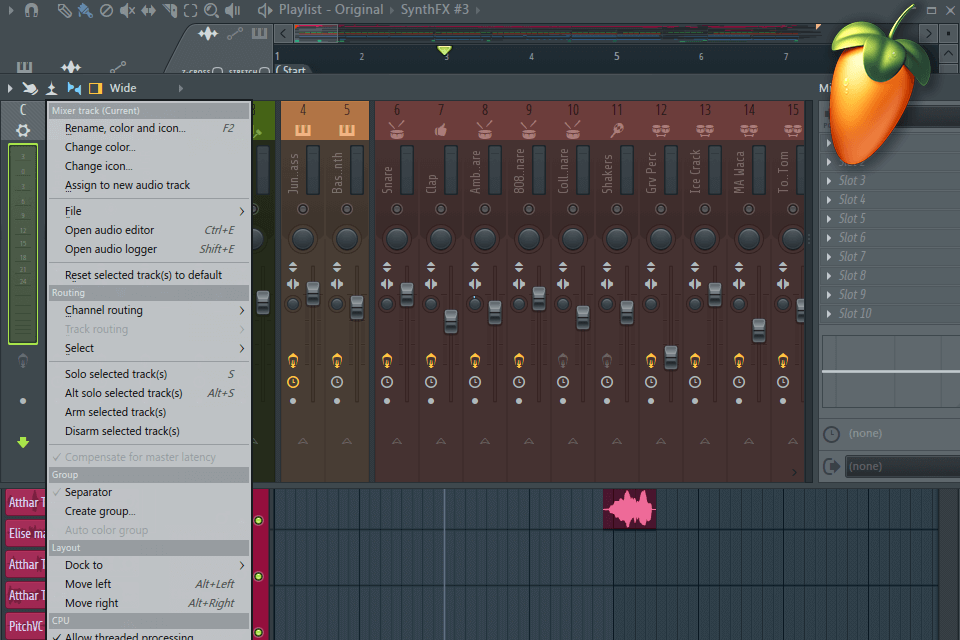The image size is (960, 640).
Task: Click the fader of Clap track 7
Action: pos(451,322)
